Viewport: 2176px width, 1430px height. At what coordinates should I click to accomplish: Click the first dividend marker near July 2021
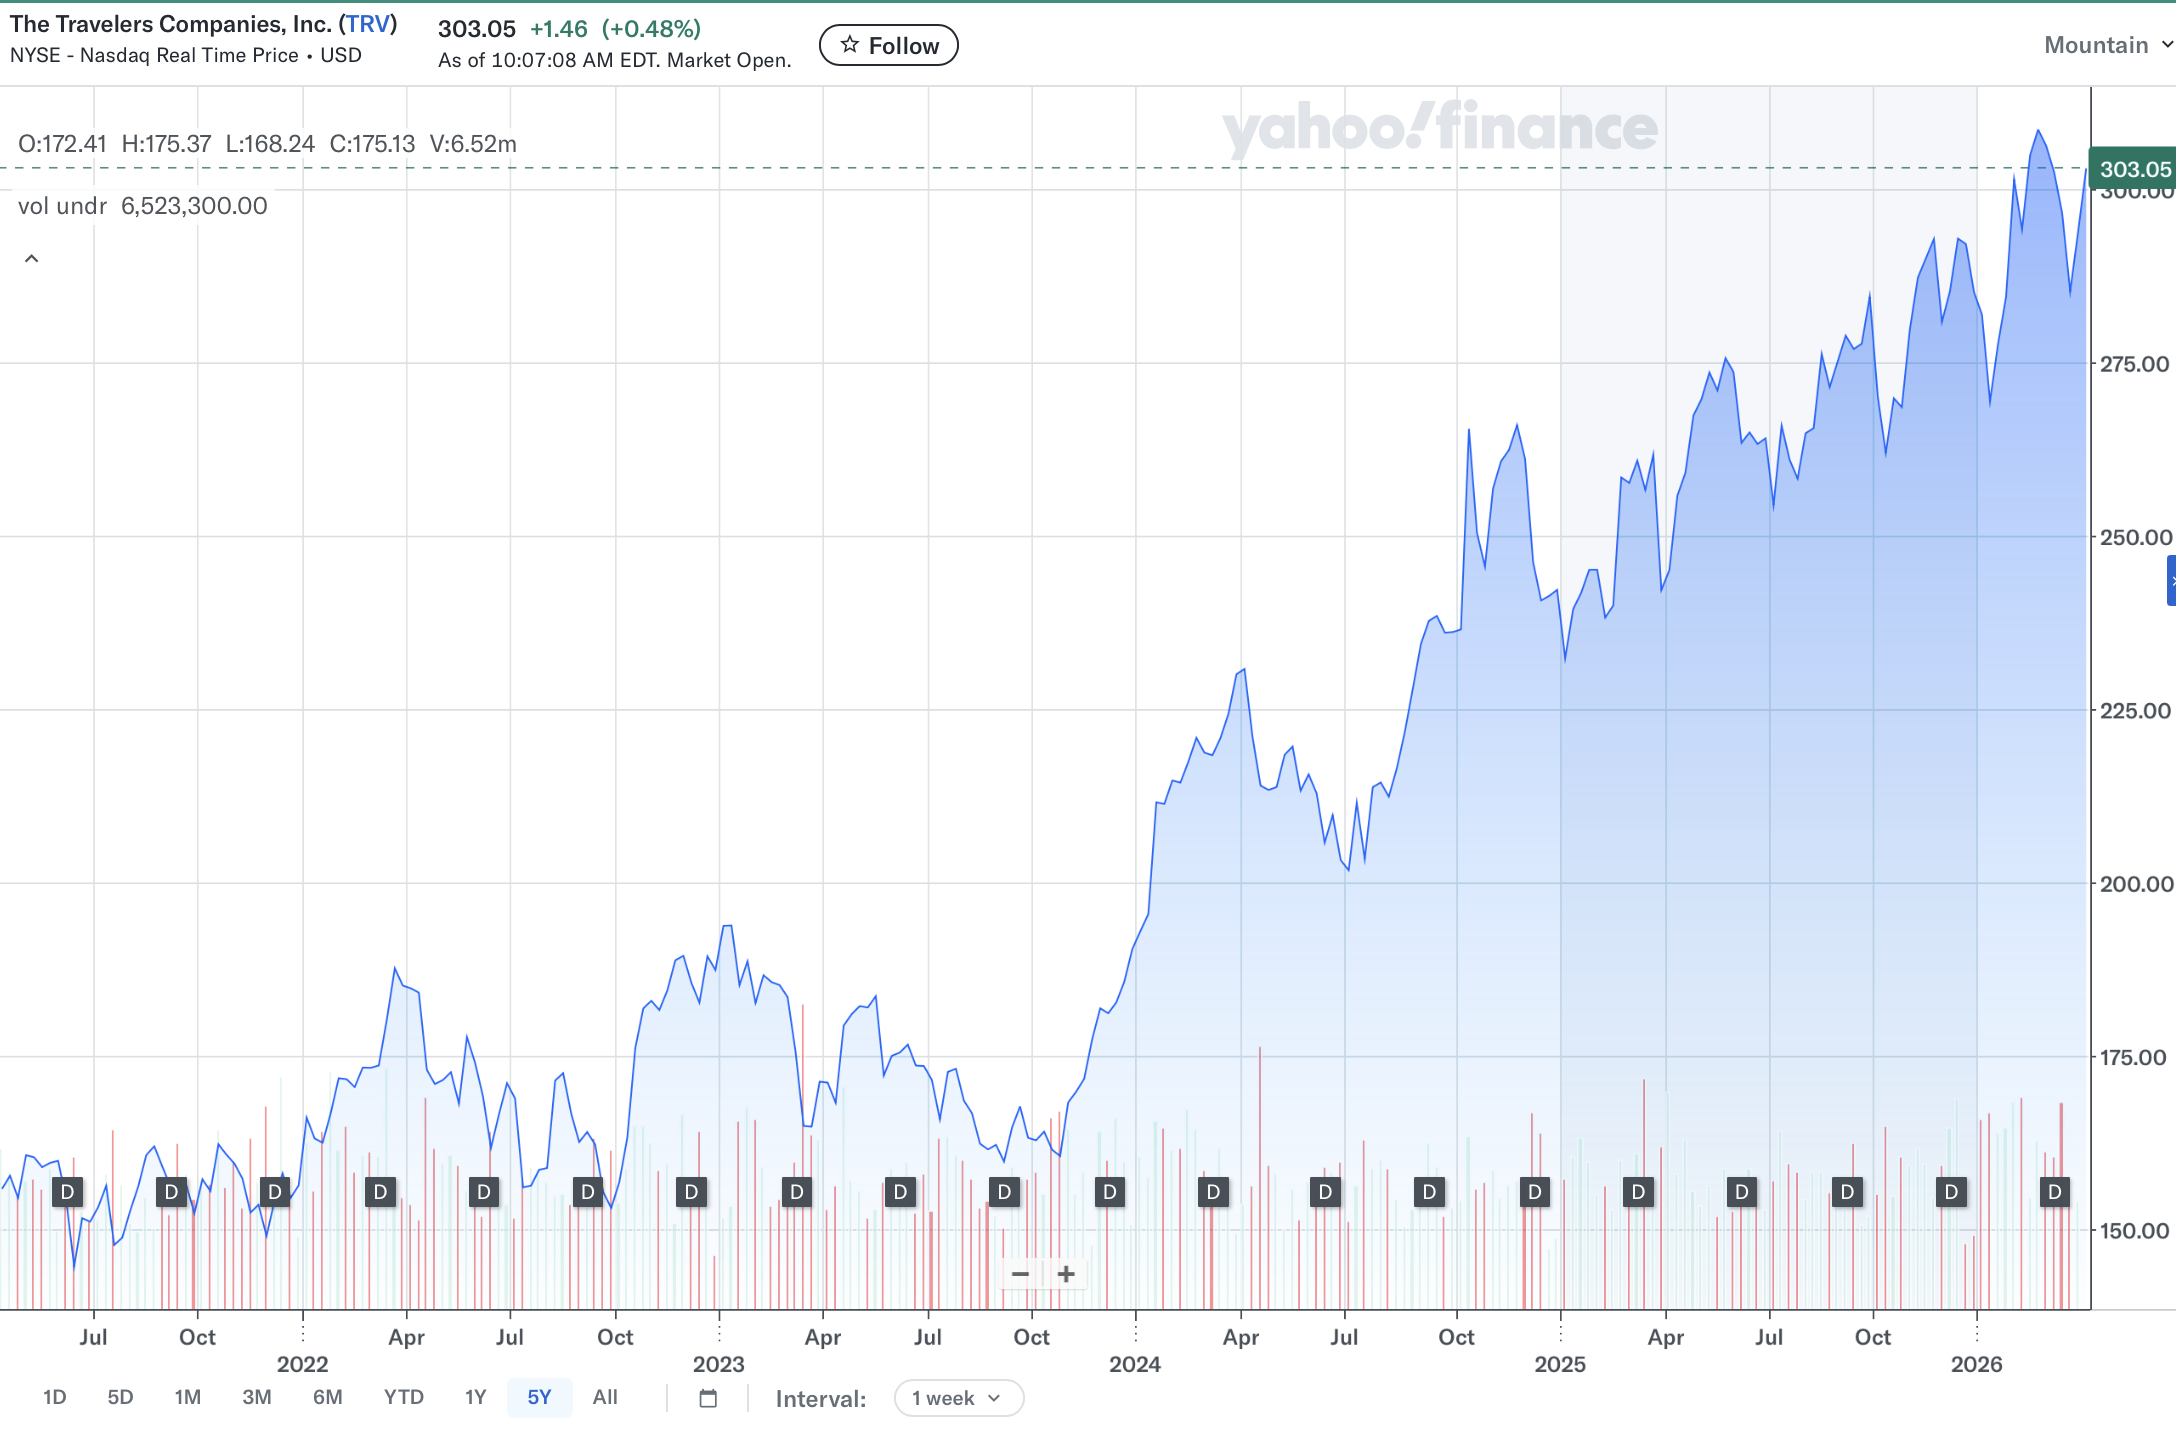click(68, 1192)
